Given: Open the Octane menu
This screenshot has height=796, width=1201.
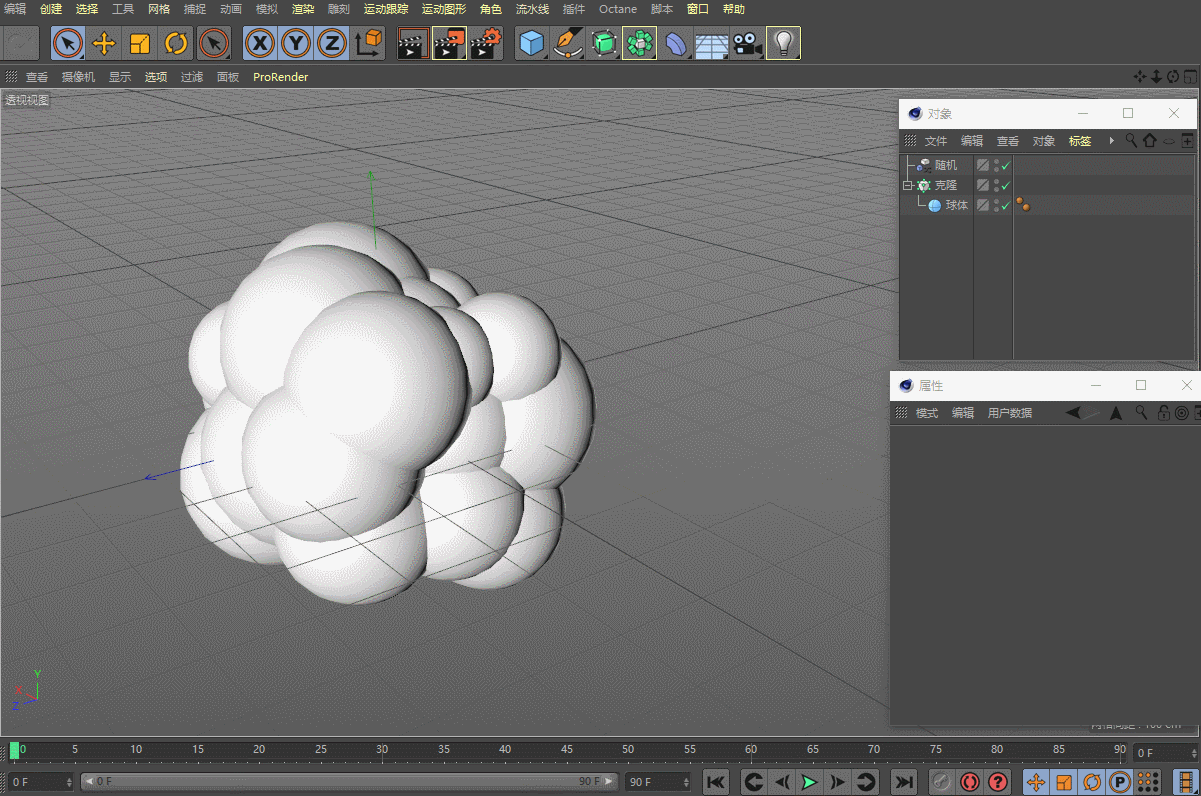Looking at the screenshot, I should tap(618, 9).
